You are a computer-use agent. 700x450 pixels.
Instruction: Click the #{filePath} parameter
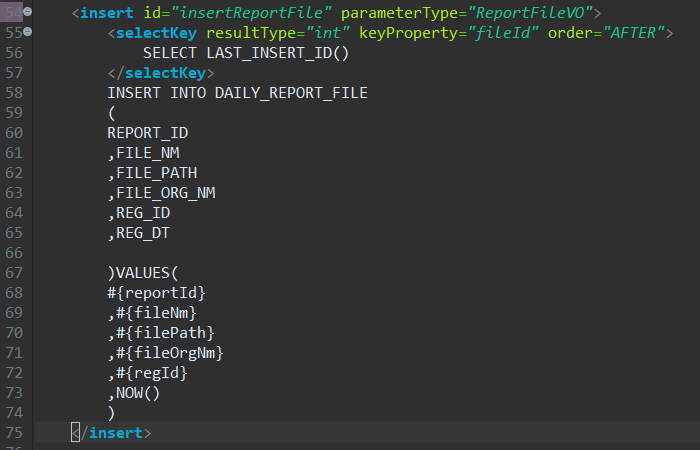pos(161,333)
